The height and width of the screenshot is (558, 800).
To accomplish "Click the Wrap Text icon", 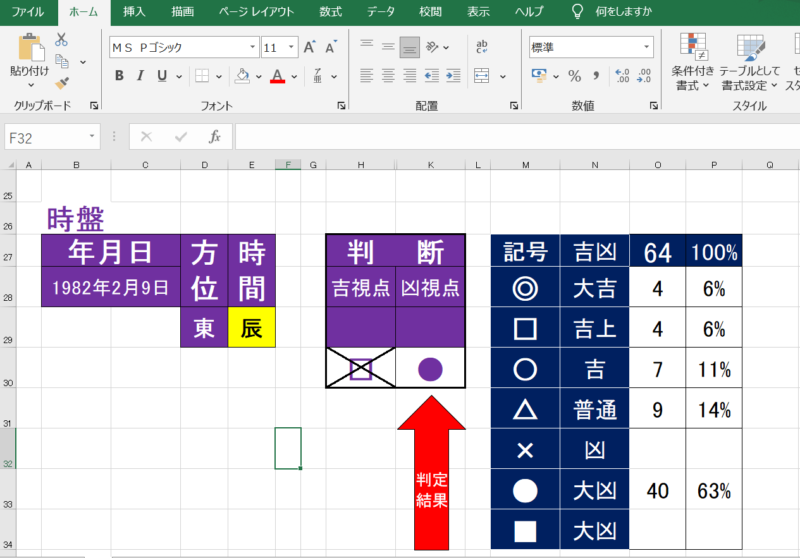I will pyautogui.click(x=481, y=47).
